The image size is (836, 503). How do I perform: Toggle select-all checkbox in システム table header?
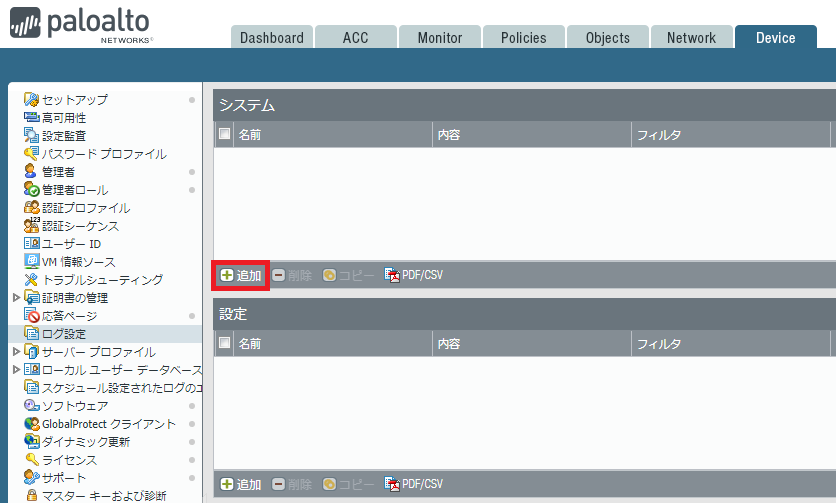(225, 134)
